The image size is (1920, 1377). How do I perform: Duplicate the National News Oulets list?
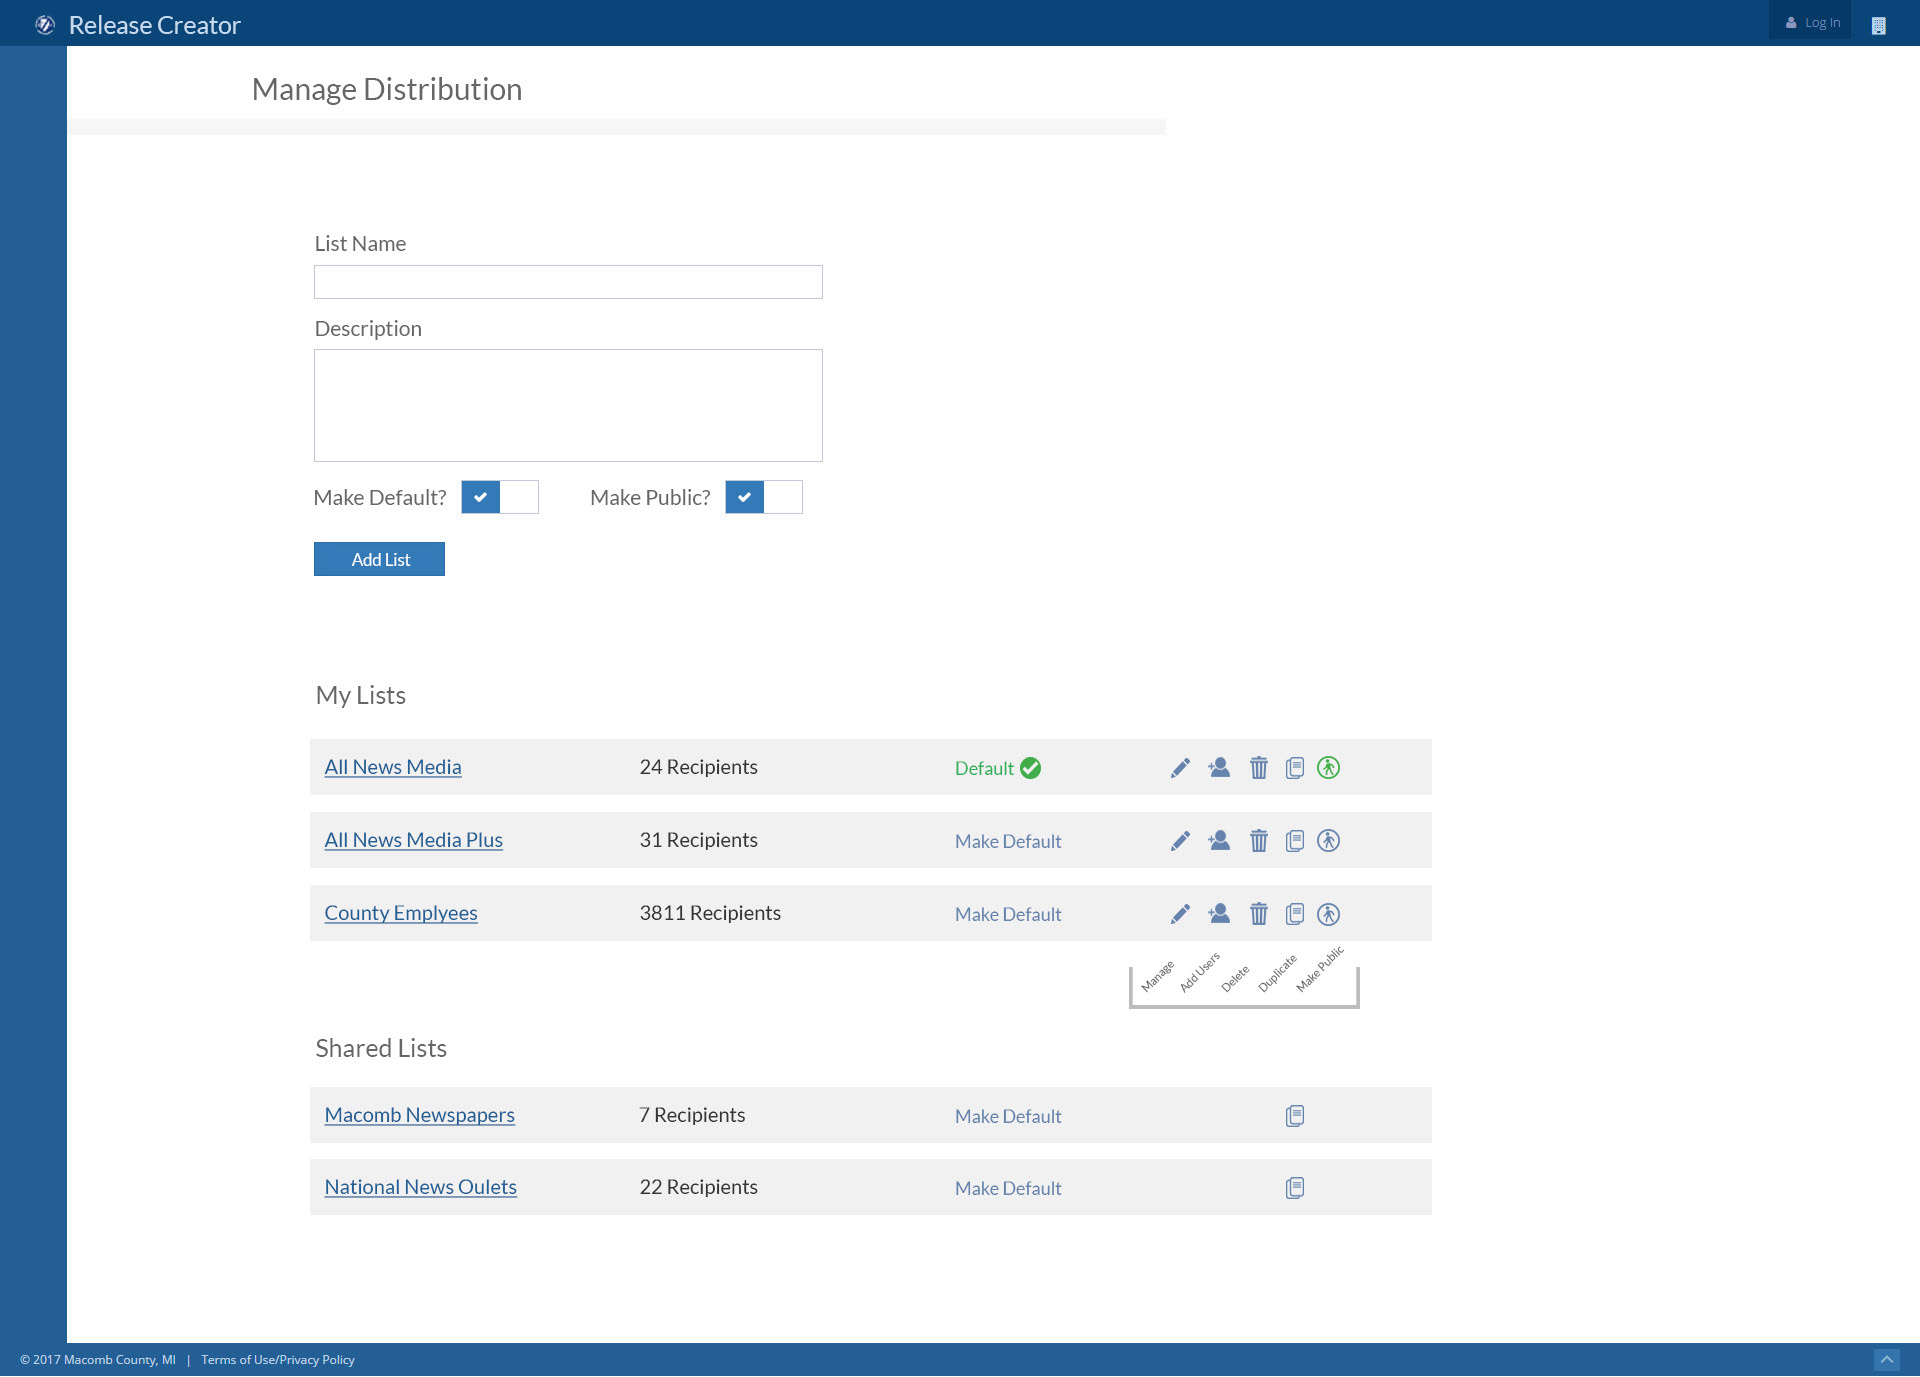point(1295,1188)
